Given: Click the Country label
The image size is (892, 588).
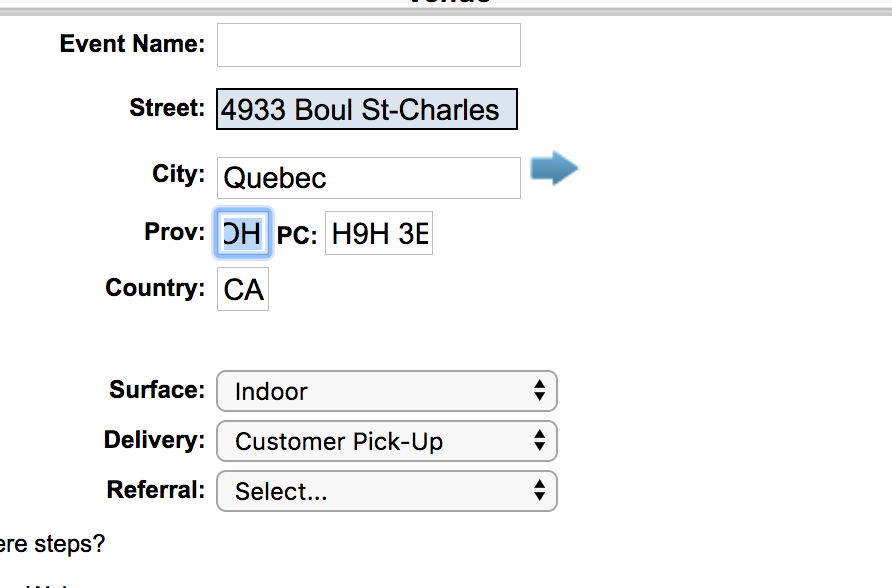Looking at the screenshot, I should click(x=155, y=288).
